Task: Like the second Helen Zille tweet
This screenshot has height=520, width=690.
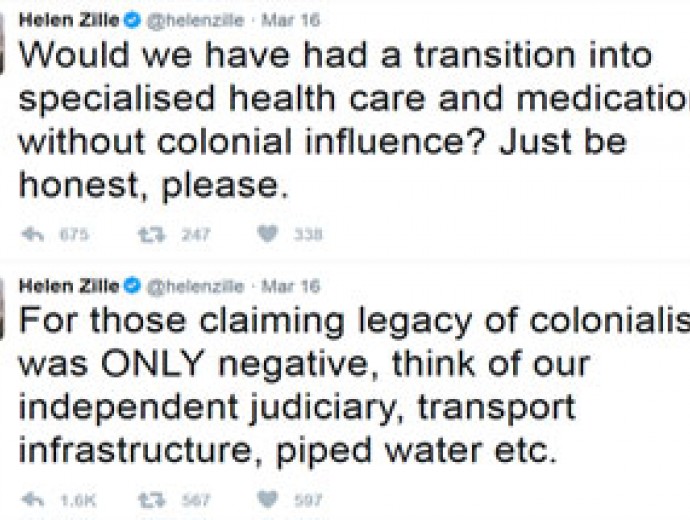Action: 268,499
